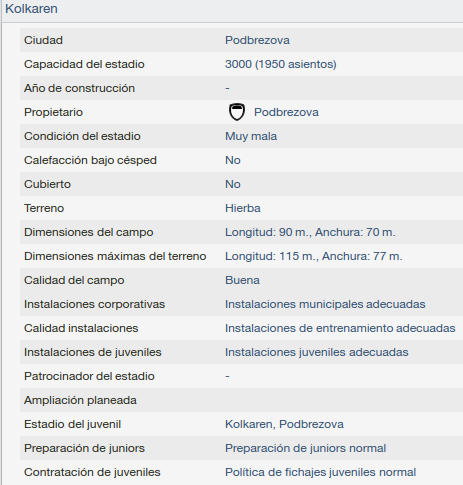Click the Kolkaren stadium title

point(31,9)
